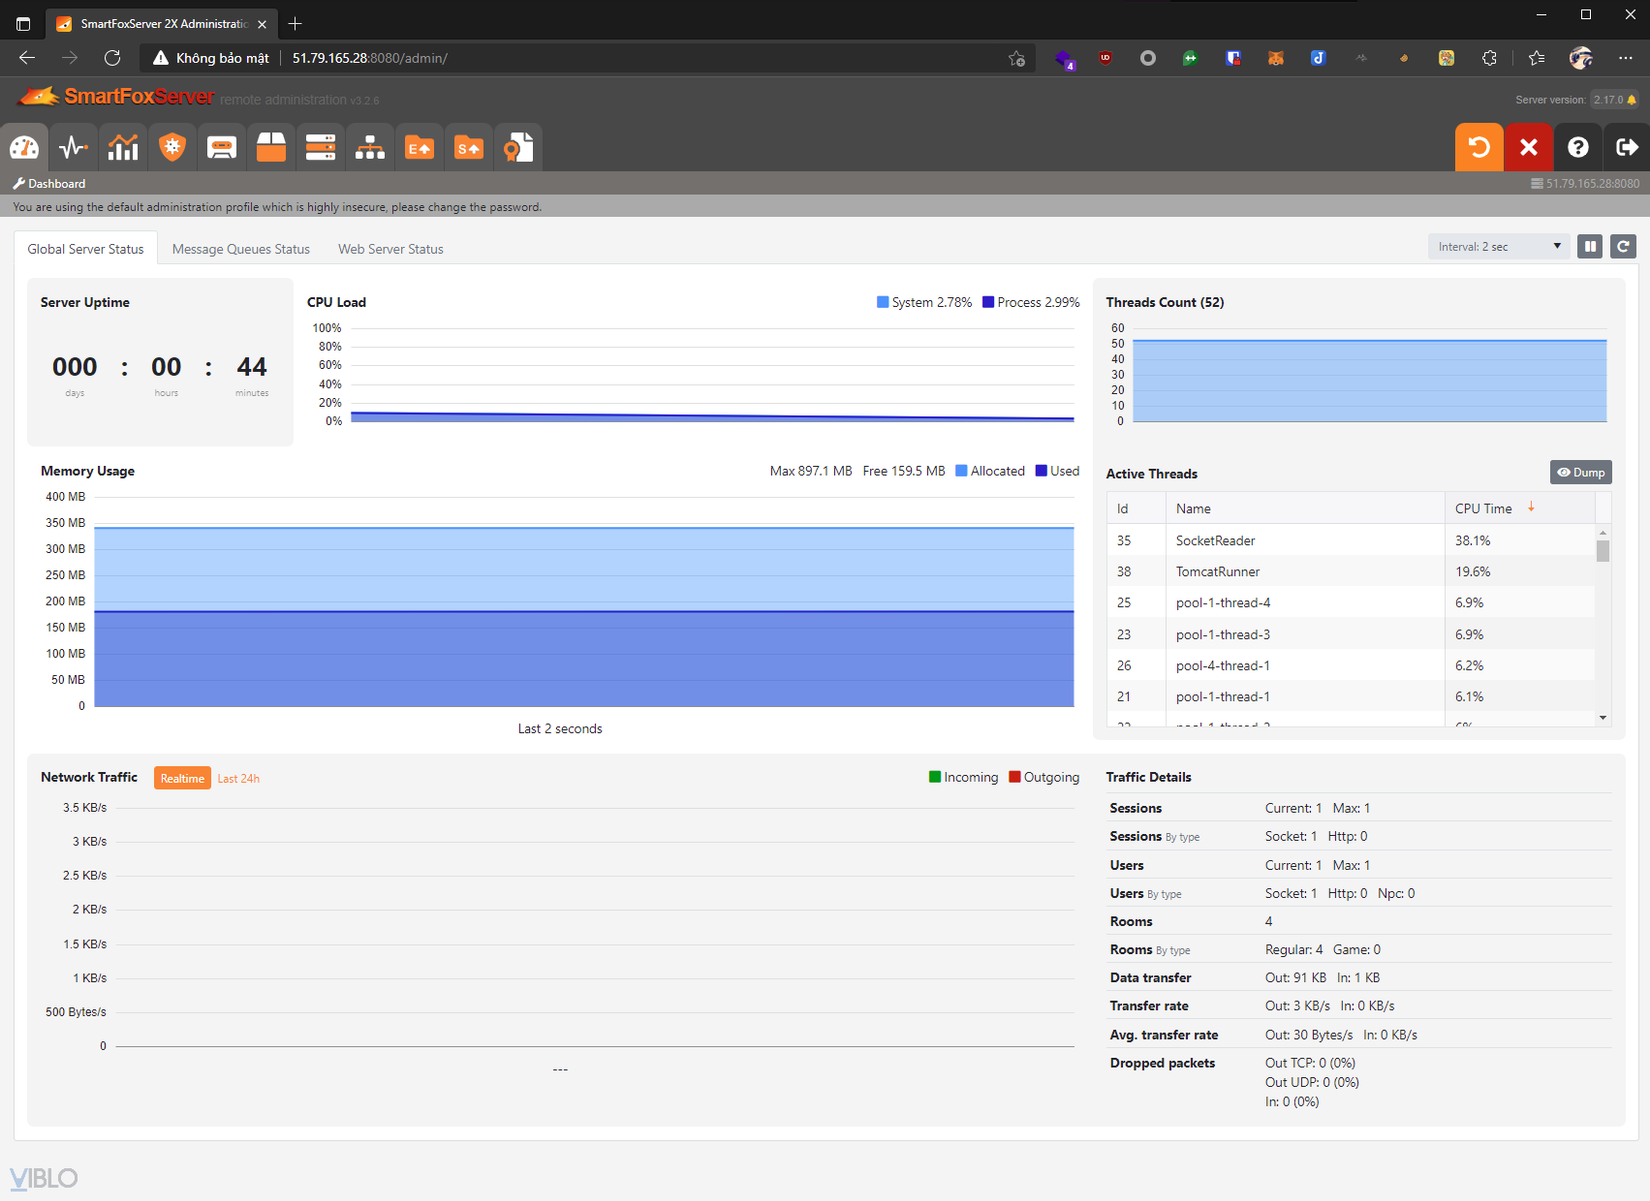Click the Dump threads button
1650x1201 pixels.
tap(1580, 473)
